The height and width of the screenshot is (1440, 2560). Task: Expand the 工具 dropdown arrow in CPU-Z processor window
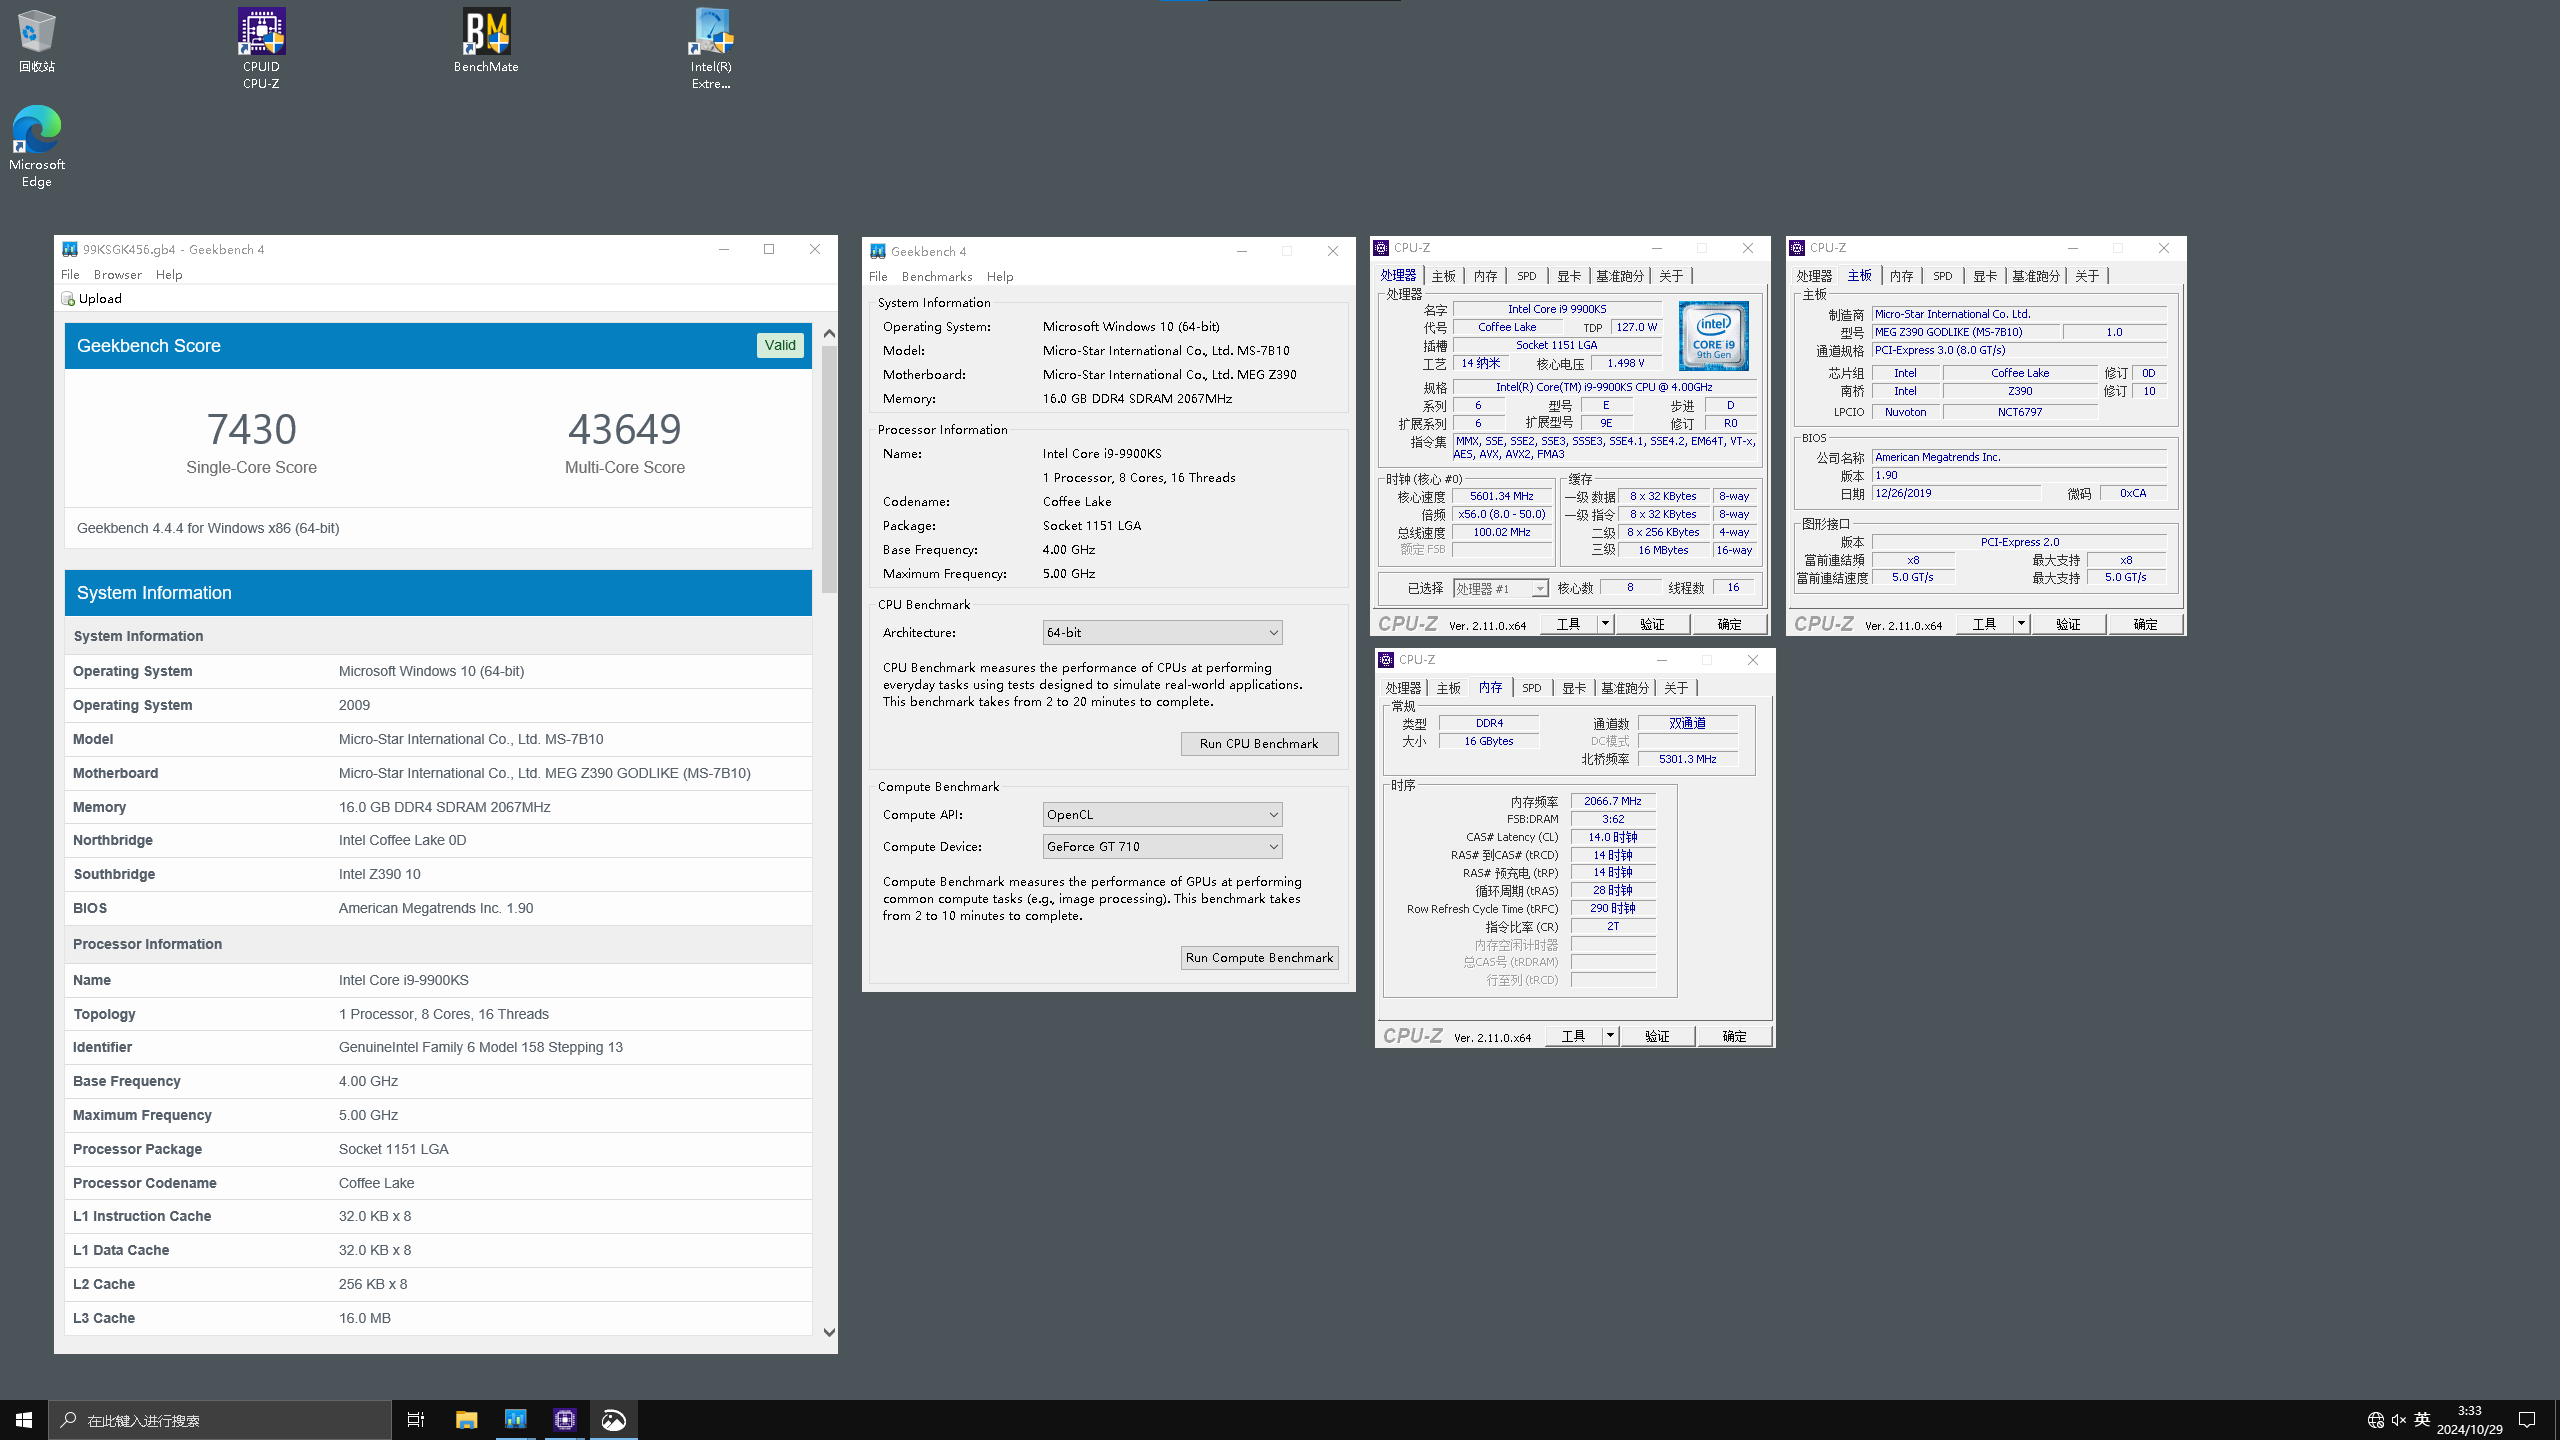1605,624
